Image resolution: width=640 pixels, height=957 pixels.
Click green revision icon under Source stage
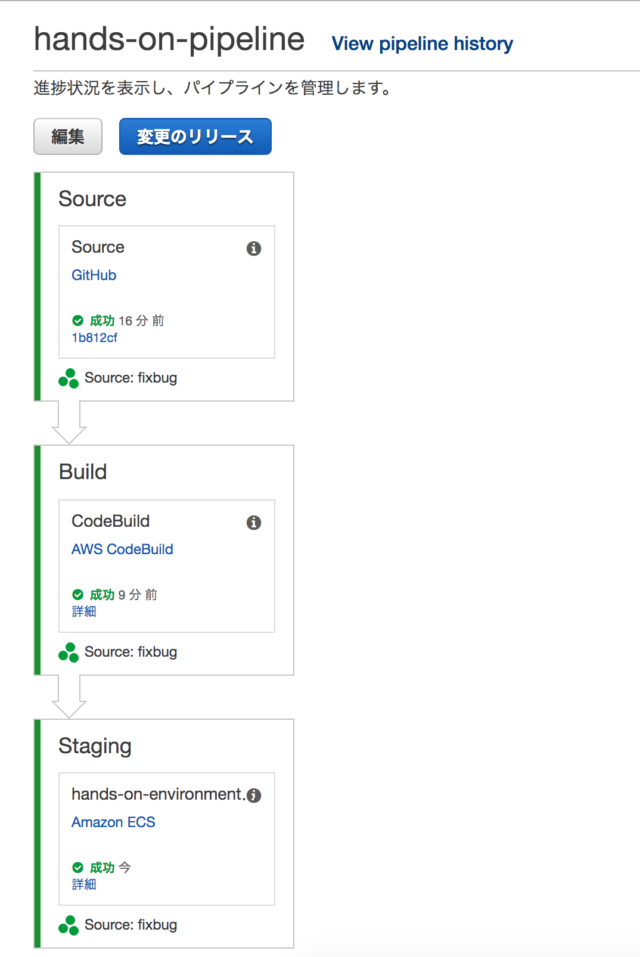(68, 378)
